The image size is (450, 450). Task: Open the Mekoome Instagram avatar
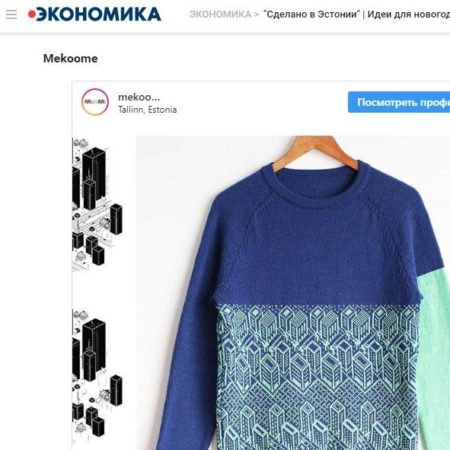pos(95,102)
